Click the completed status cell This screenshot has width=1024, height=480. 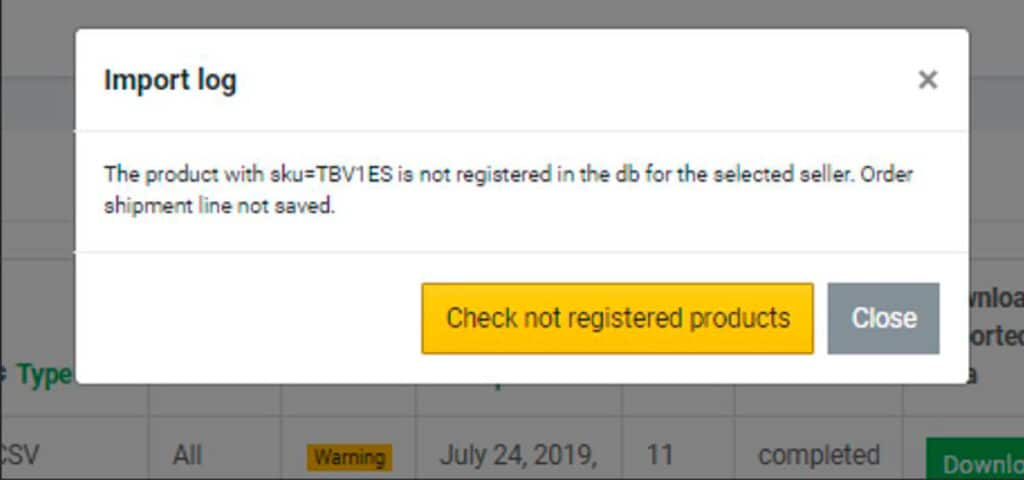[x=818, y=455]
